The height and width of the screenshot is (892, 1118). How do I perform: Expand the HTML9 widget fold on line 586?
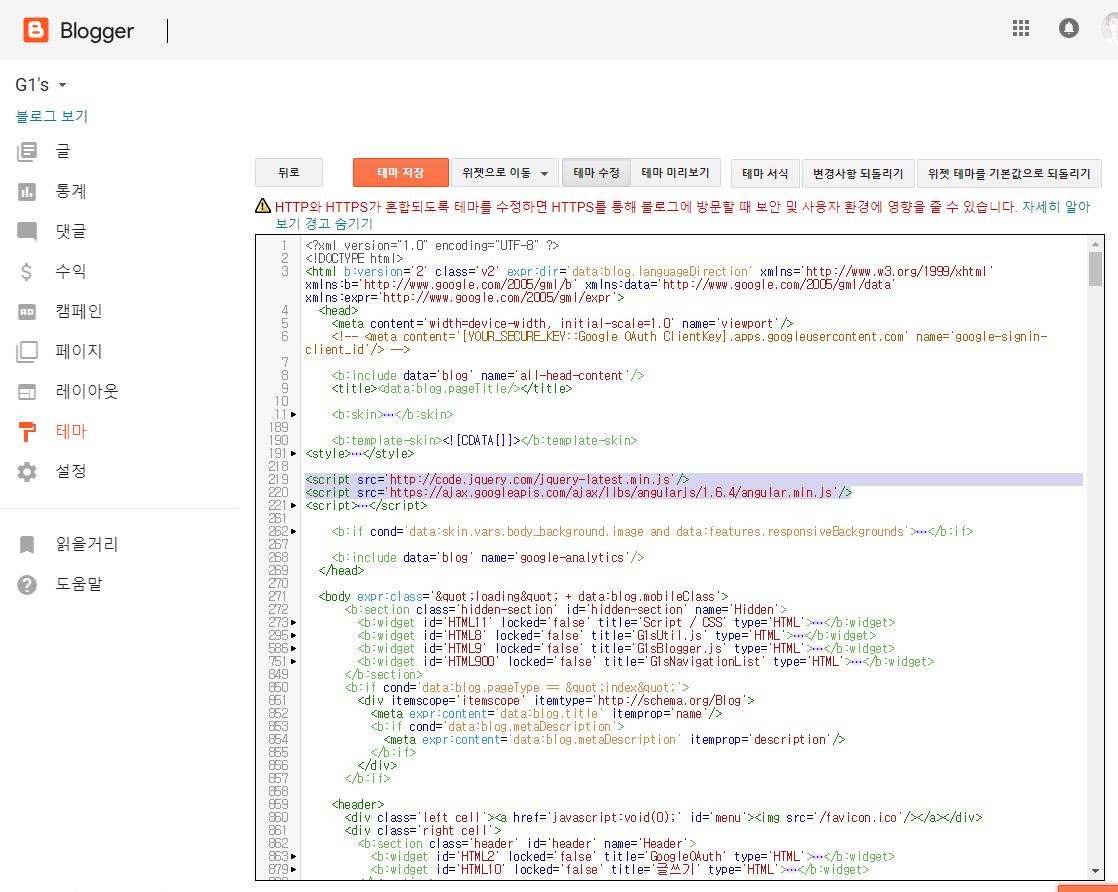(x=294, y=648)
